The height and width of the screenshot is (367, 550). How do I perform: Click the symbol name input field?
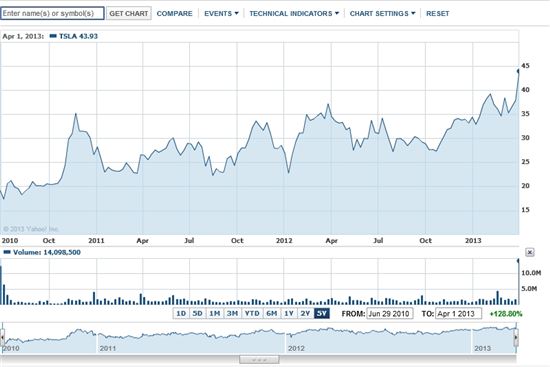pos(52,13)
